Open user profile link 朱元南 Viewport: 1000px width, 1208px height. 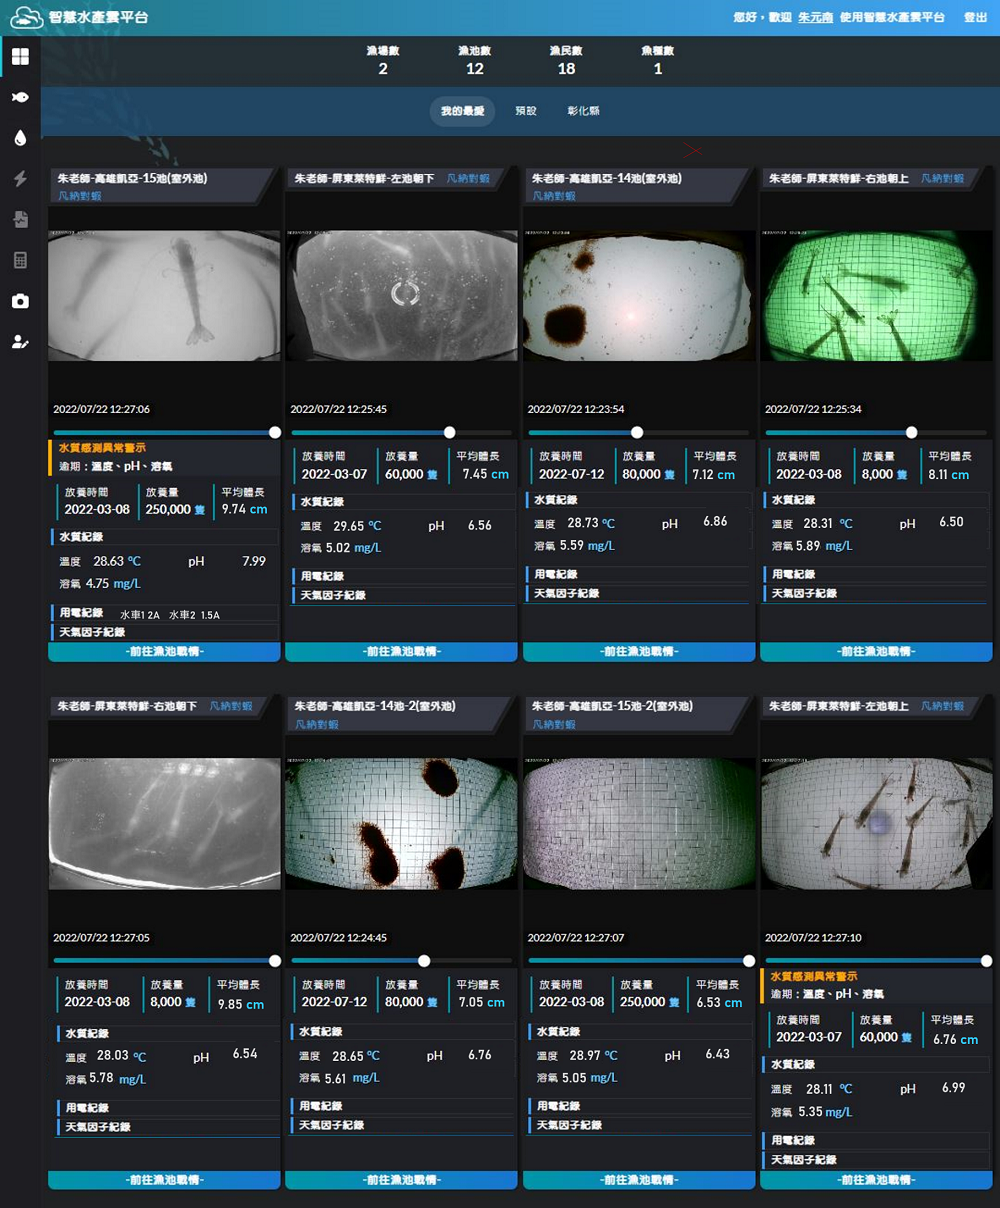(x=815, y=17)
